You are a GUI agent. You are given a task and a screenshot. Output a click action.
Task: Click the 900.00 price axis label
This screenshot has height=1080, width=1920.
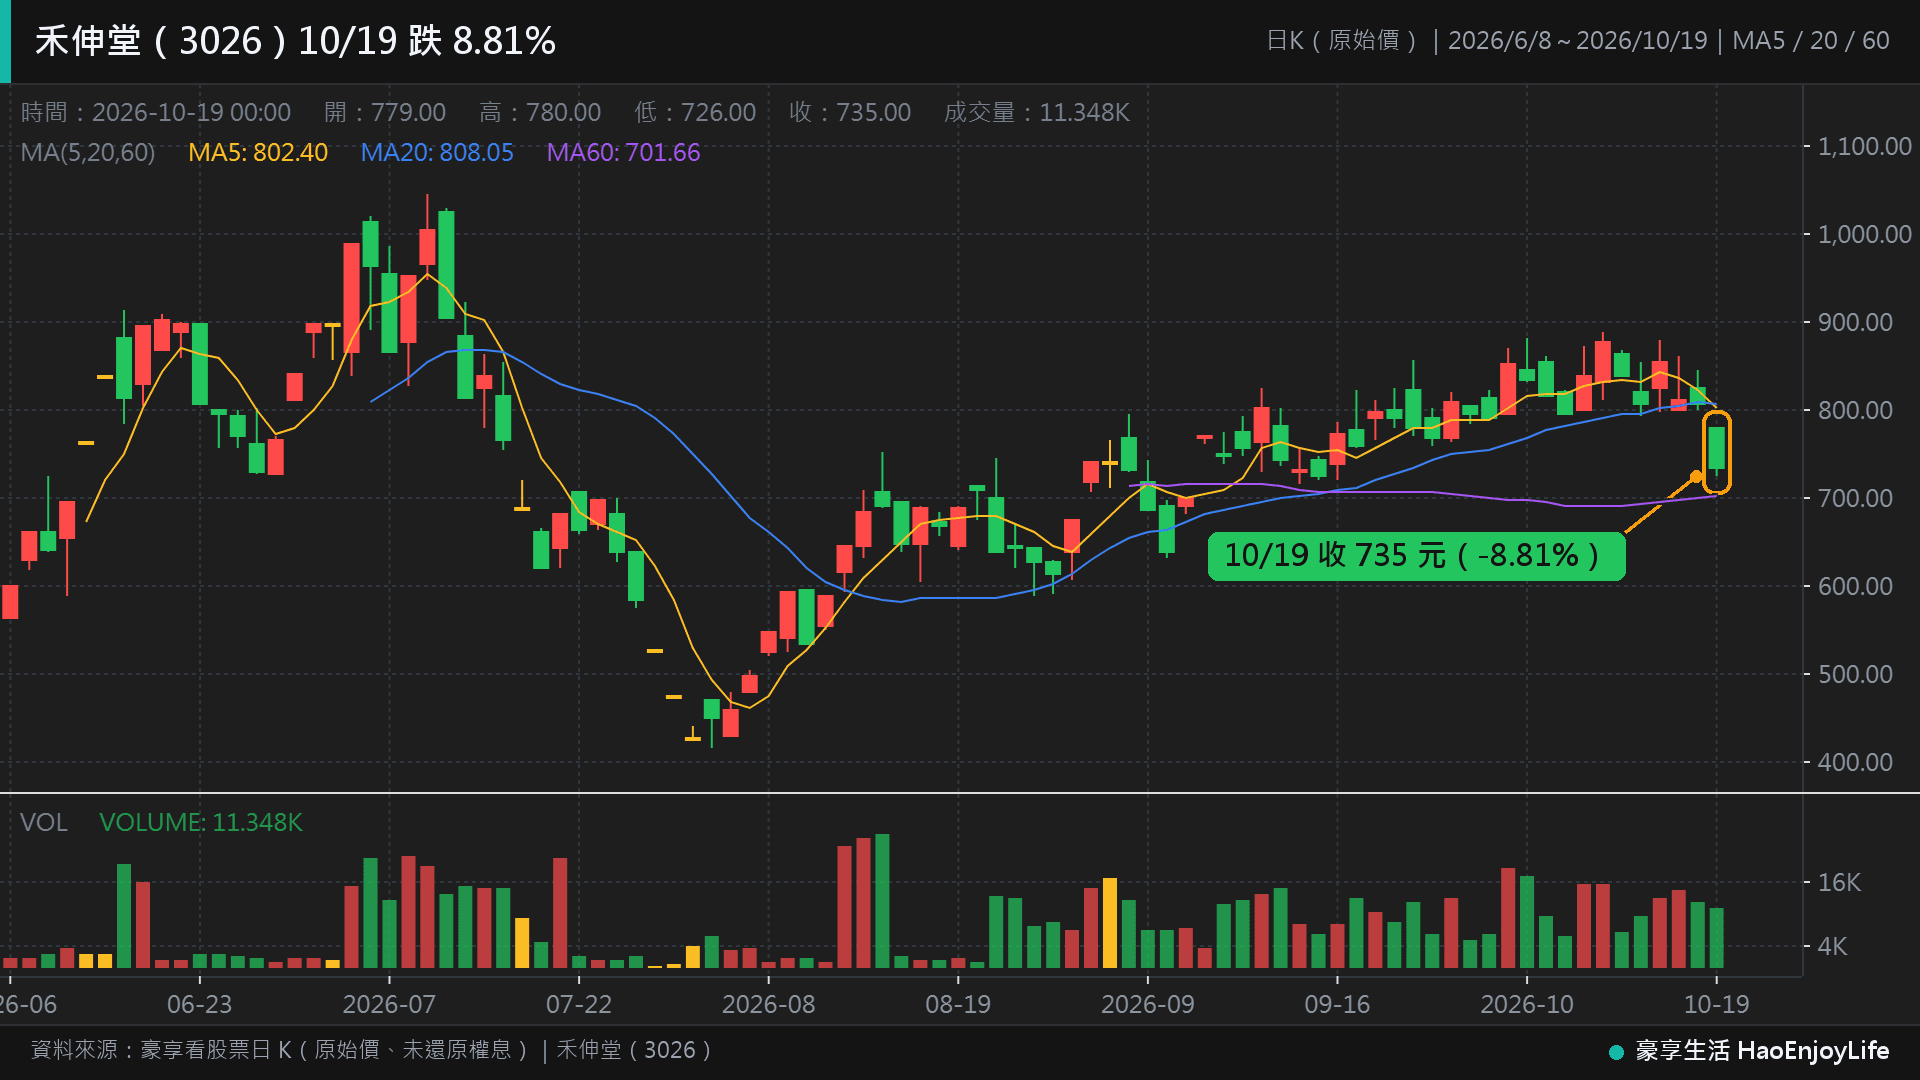click(x=1855, y=323)
